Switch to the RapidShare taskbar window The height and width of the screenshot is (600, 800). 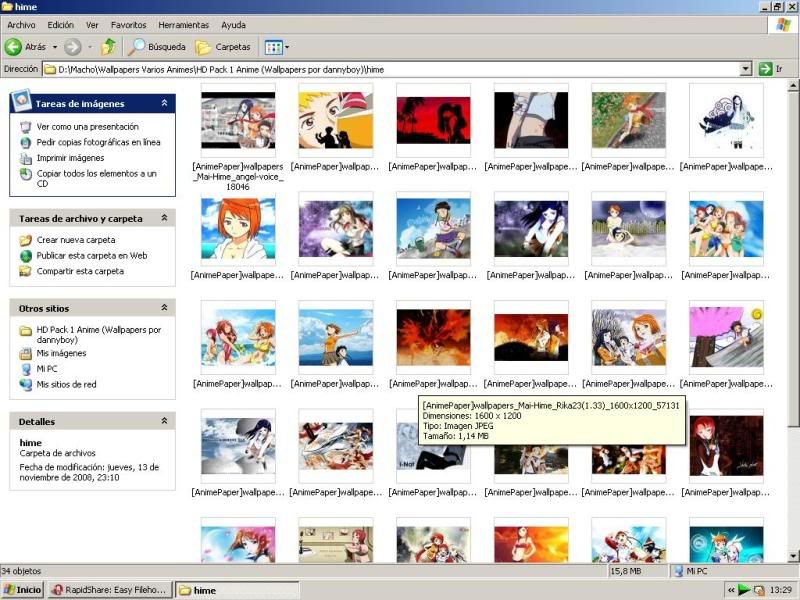(110, 590)
